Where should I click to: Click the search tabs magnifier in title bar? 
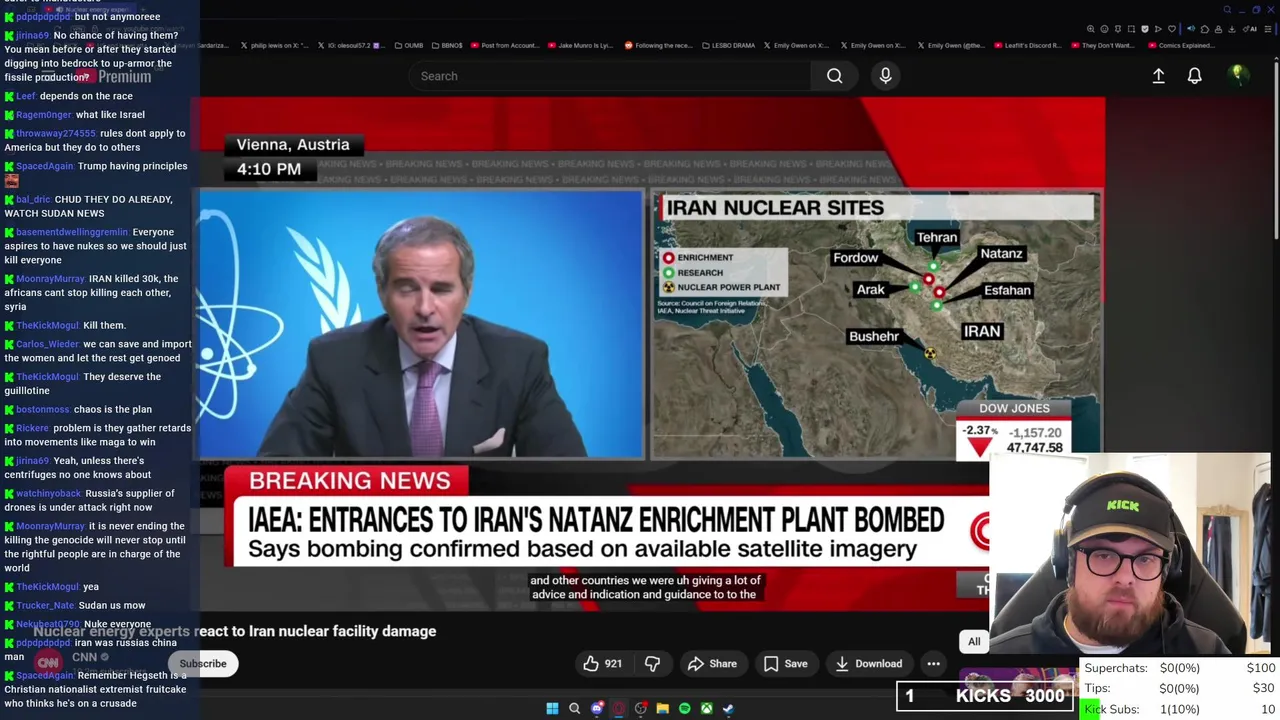pyautogui.click(x=1227, y=9)
